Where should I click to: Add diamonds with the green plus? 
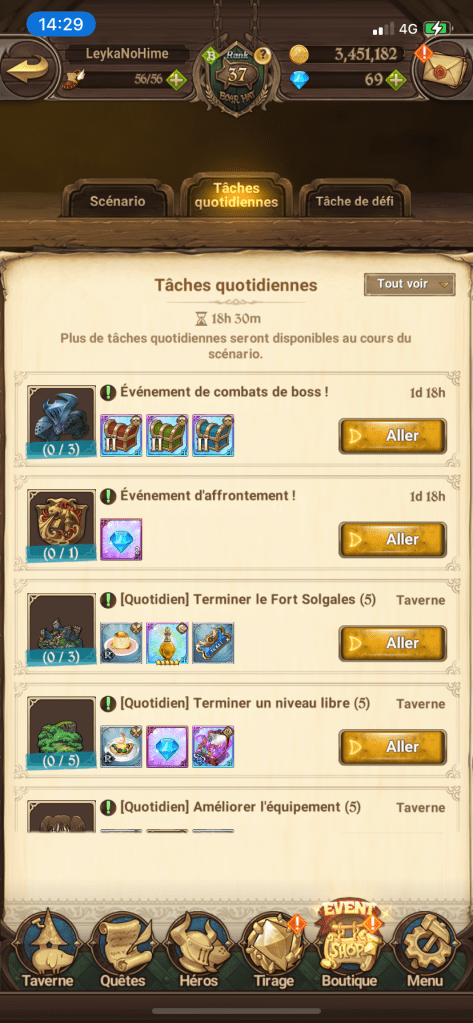click(x=396, y=80)
